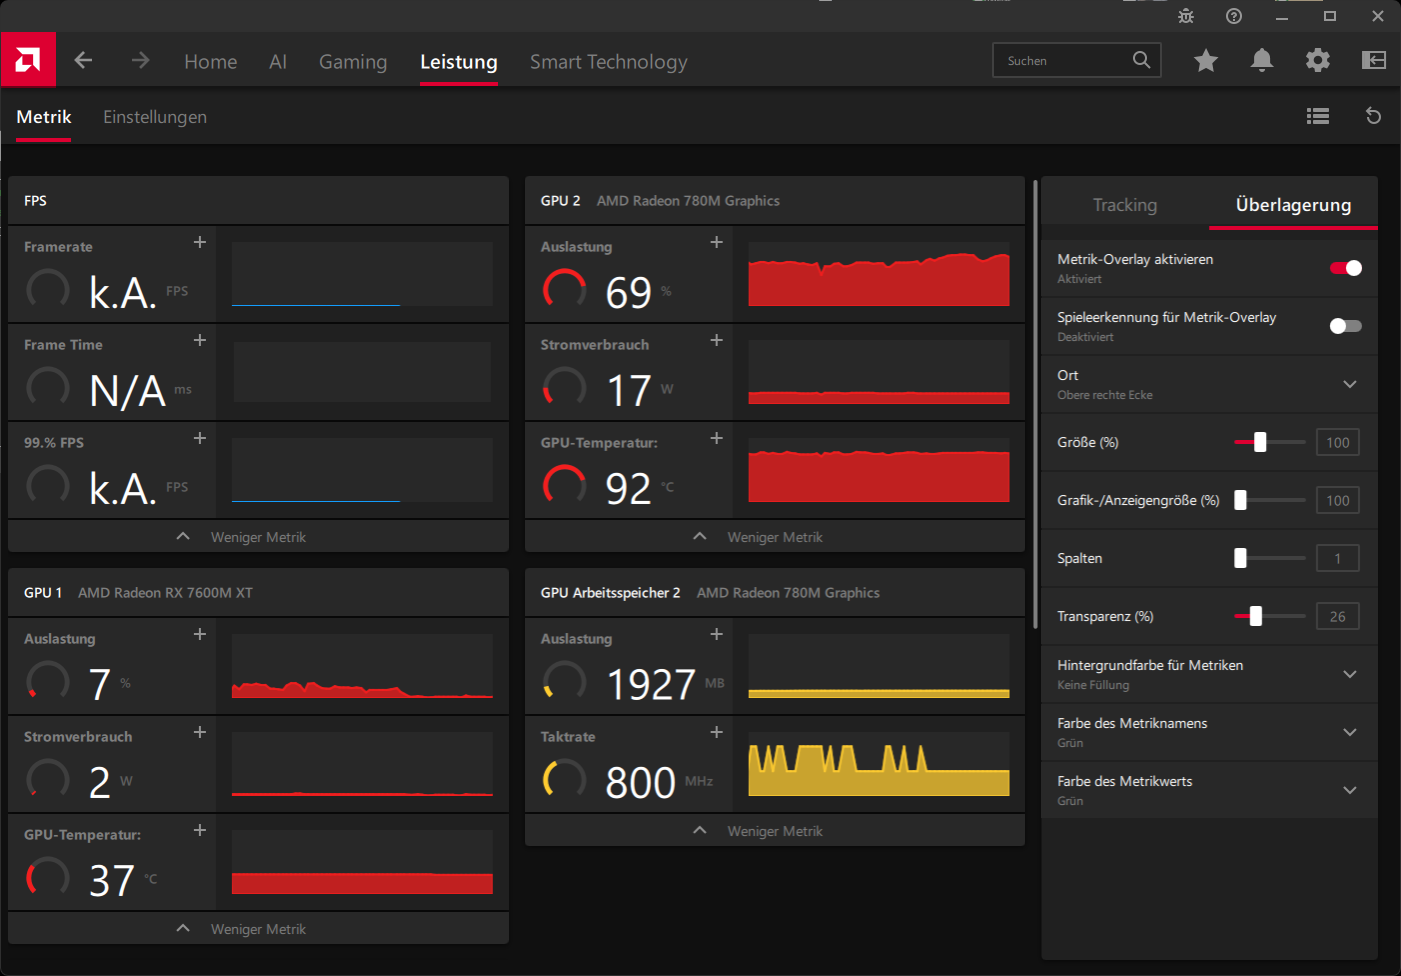Enable Spieleerkennung für Metrik-Overlay toggle

[1345, 326]
